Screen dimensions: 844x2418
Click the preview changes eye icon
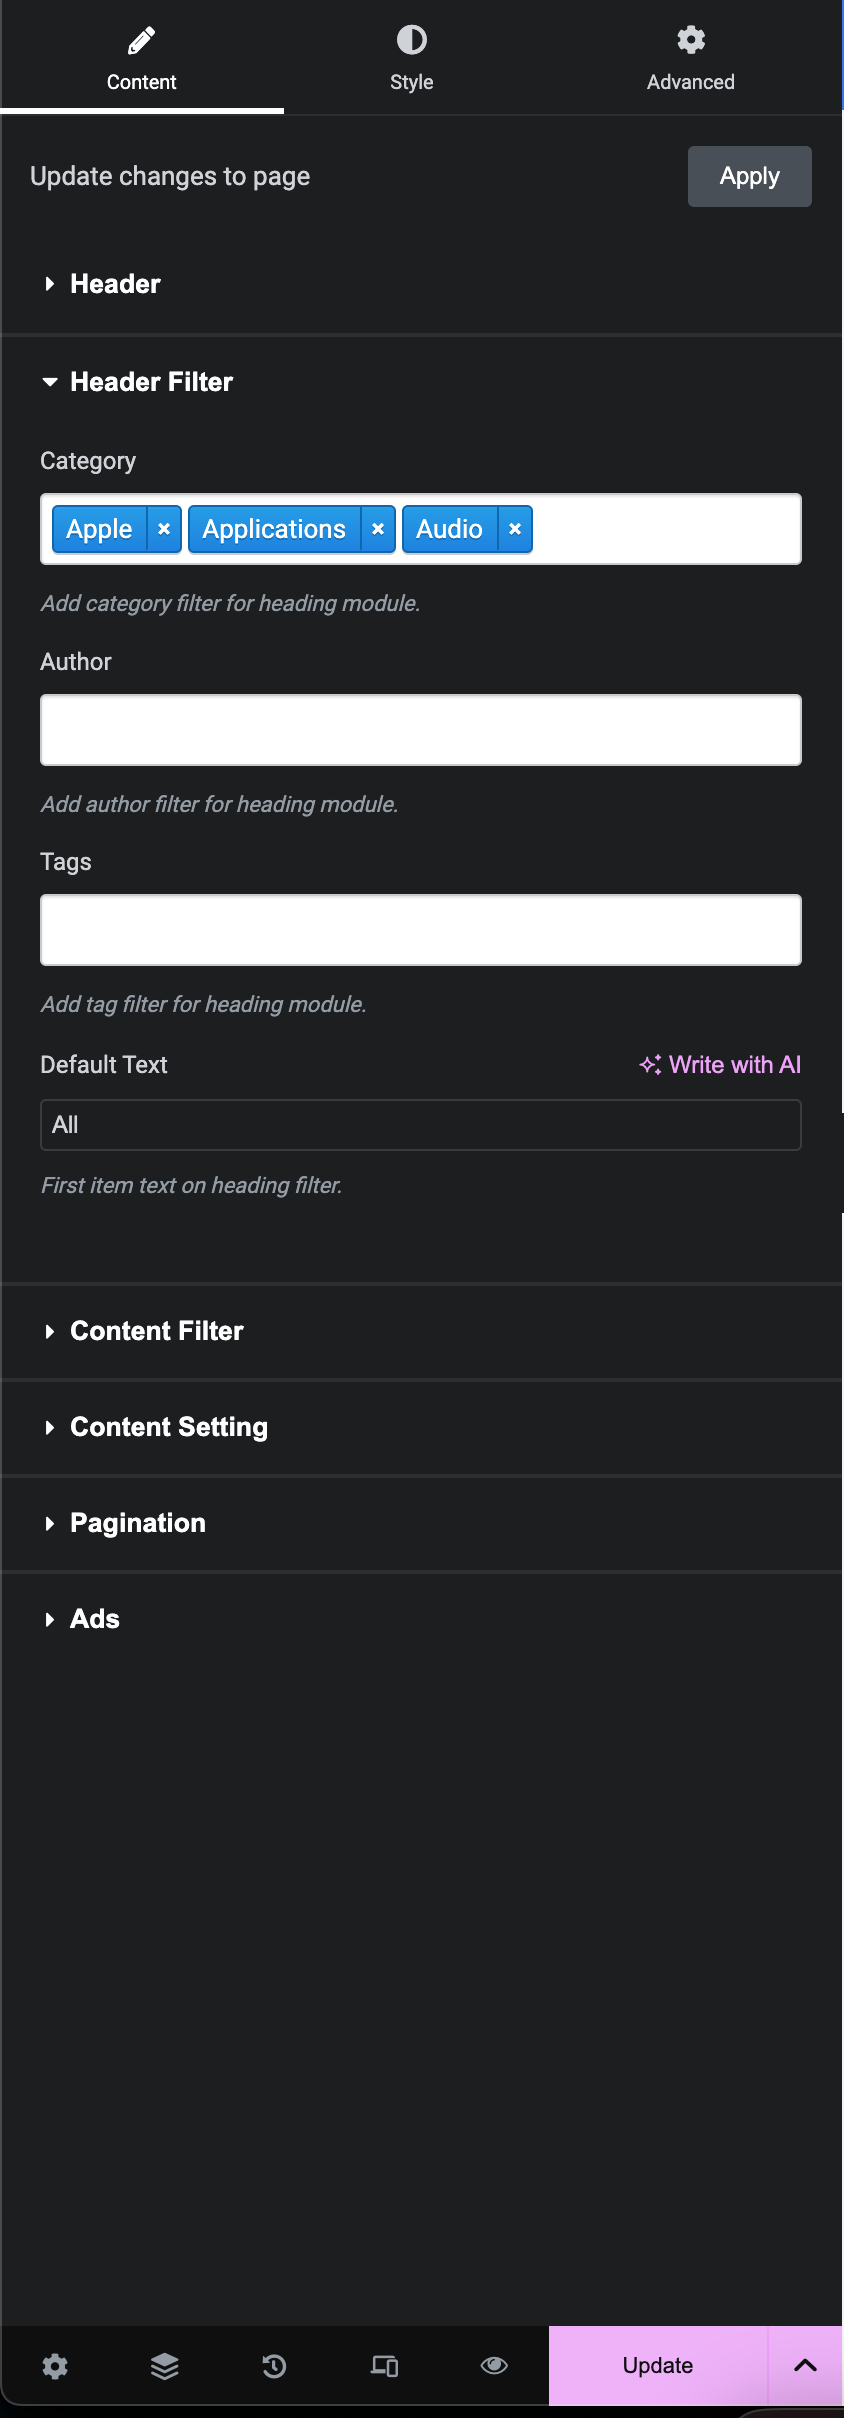(x=494, y=2365)
